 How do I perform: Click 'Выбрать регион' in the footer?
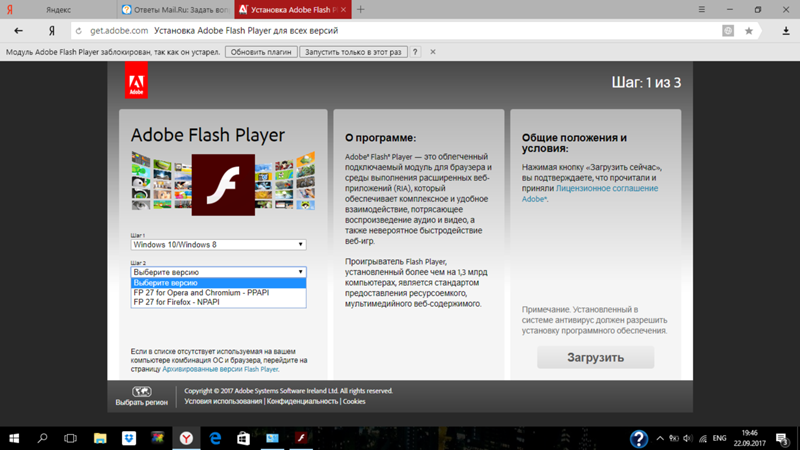click(x=141, y=402)
